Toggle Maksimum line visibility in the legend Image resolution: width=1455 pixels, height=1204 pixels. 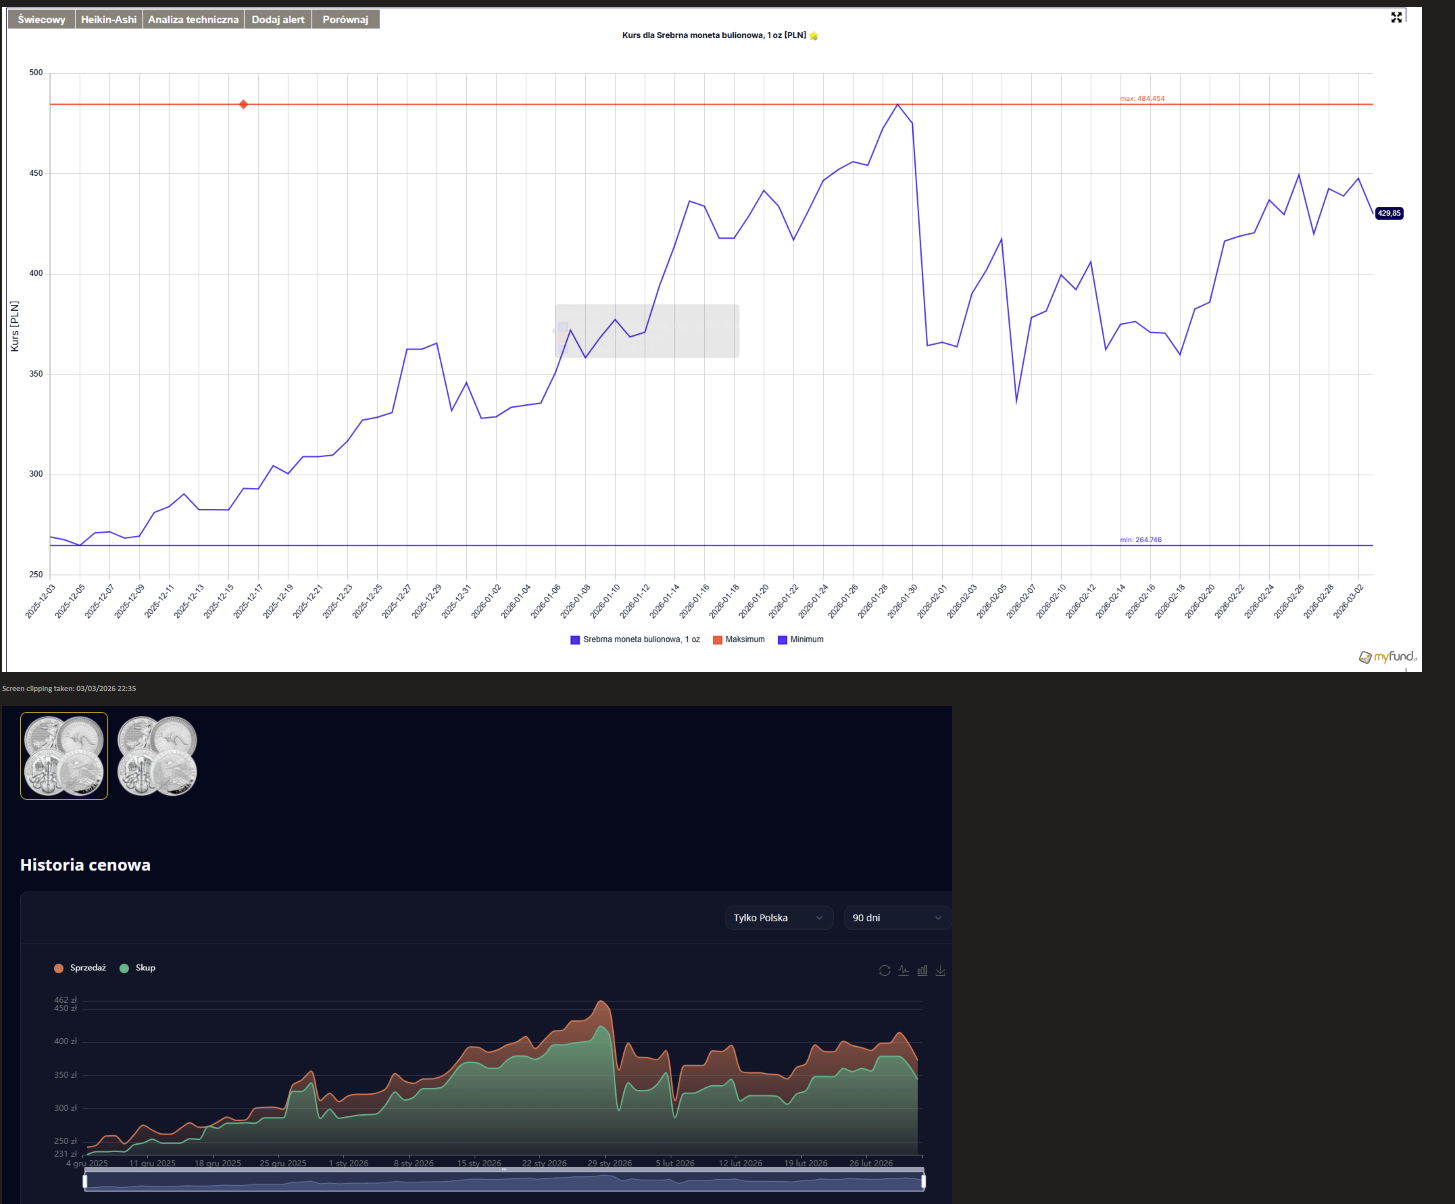point(738,640)
